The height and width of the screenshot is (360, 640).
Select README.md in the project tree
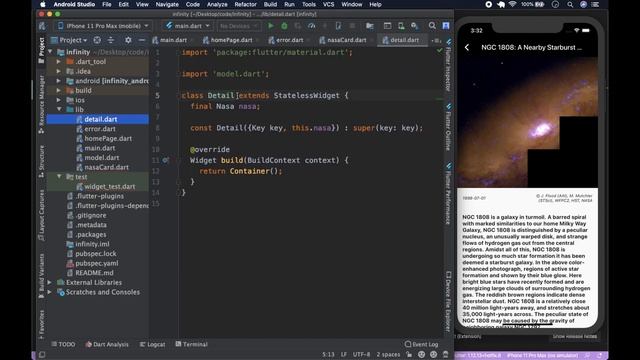point(94,273)
